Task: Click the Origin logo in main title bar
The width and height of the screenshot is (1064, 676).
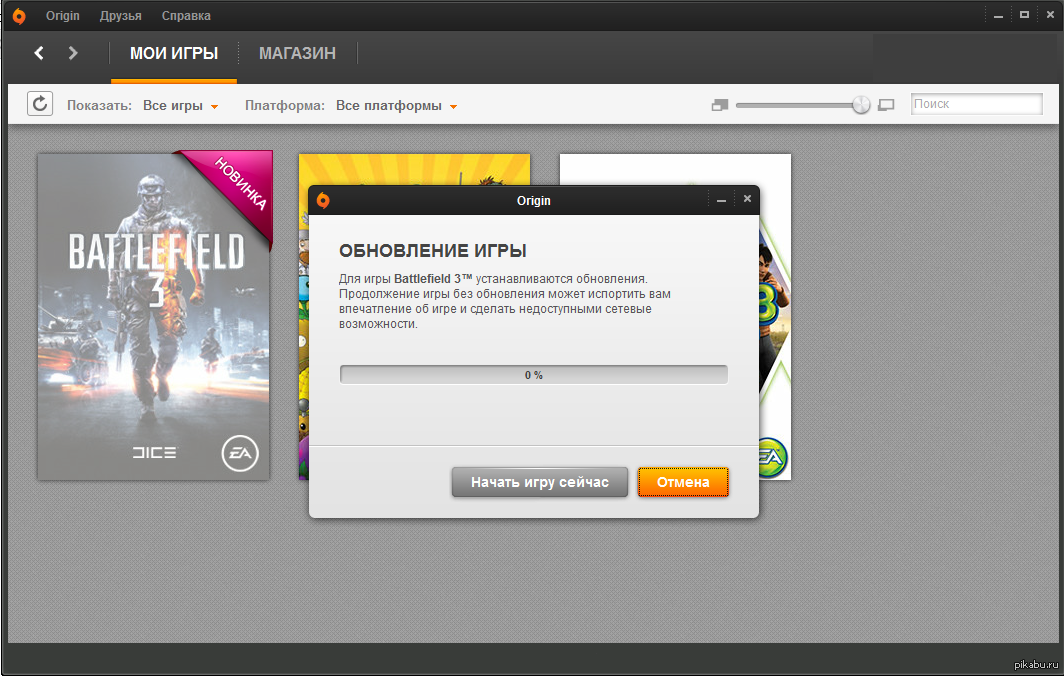Action: [19, 16]
